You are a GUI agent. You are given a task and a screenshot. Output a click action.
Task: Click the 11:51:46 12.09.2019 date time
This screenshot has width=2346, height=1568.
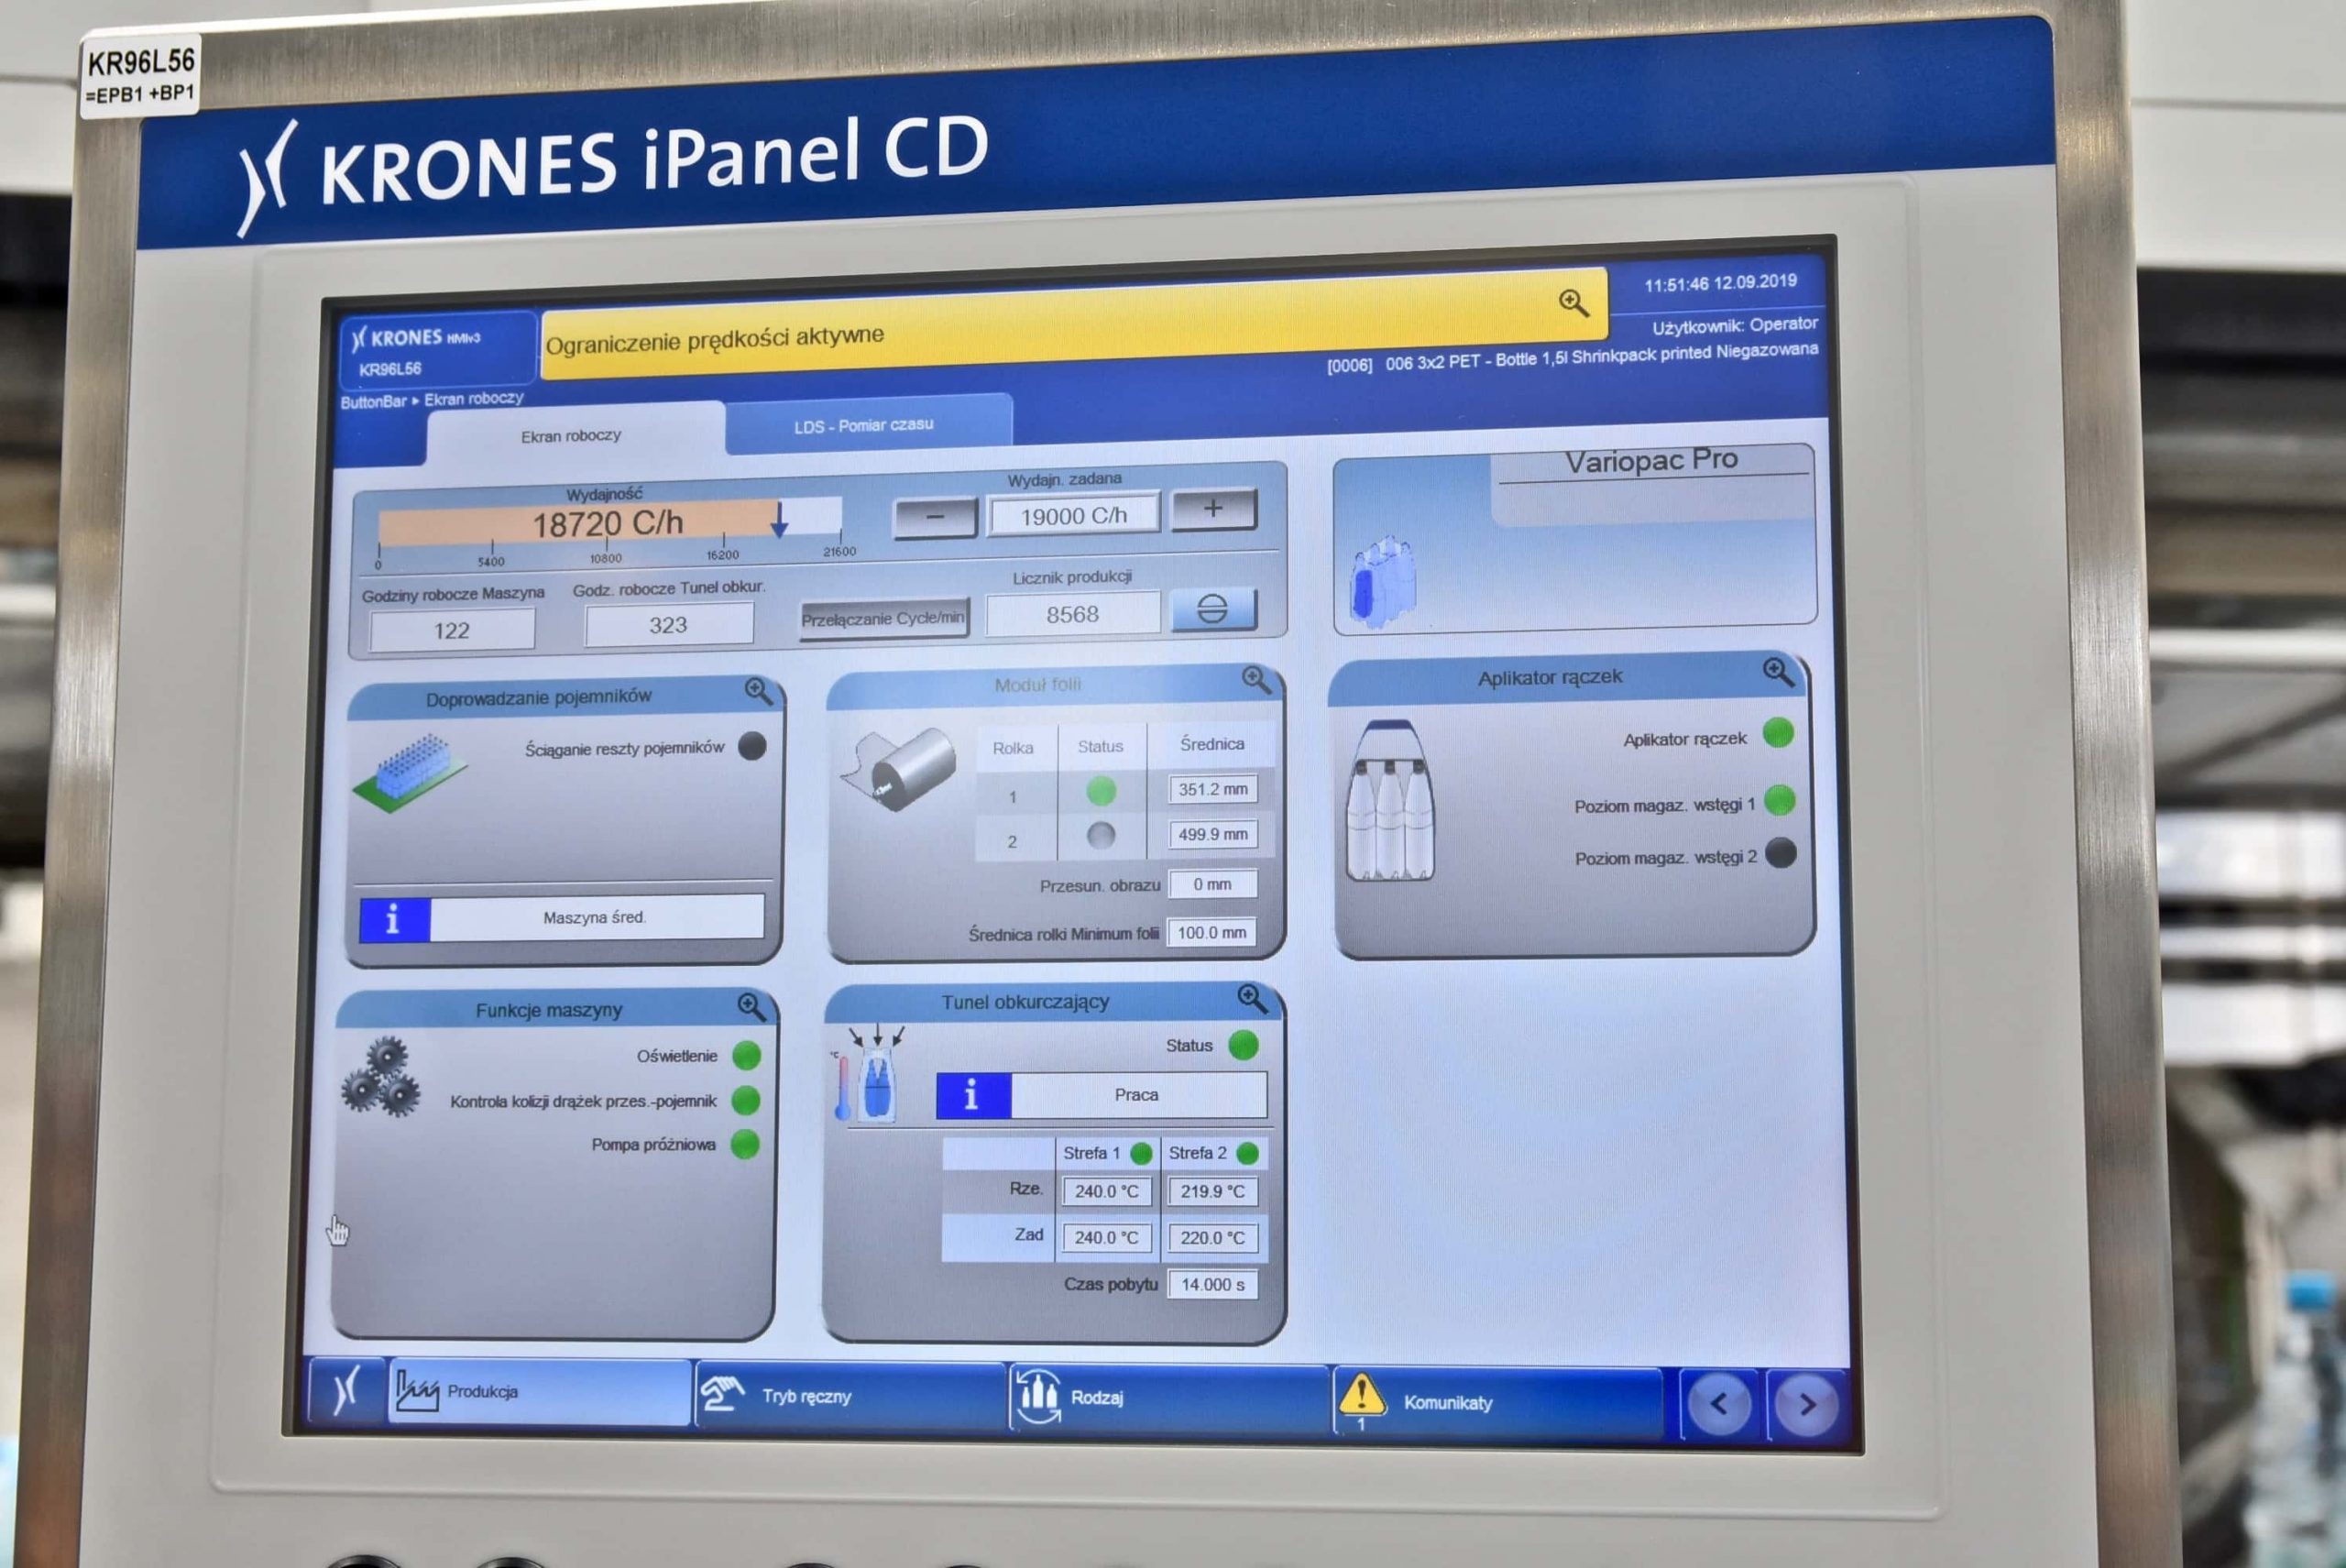[1720, 283]
